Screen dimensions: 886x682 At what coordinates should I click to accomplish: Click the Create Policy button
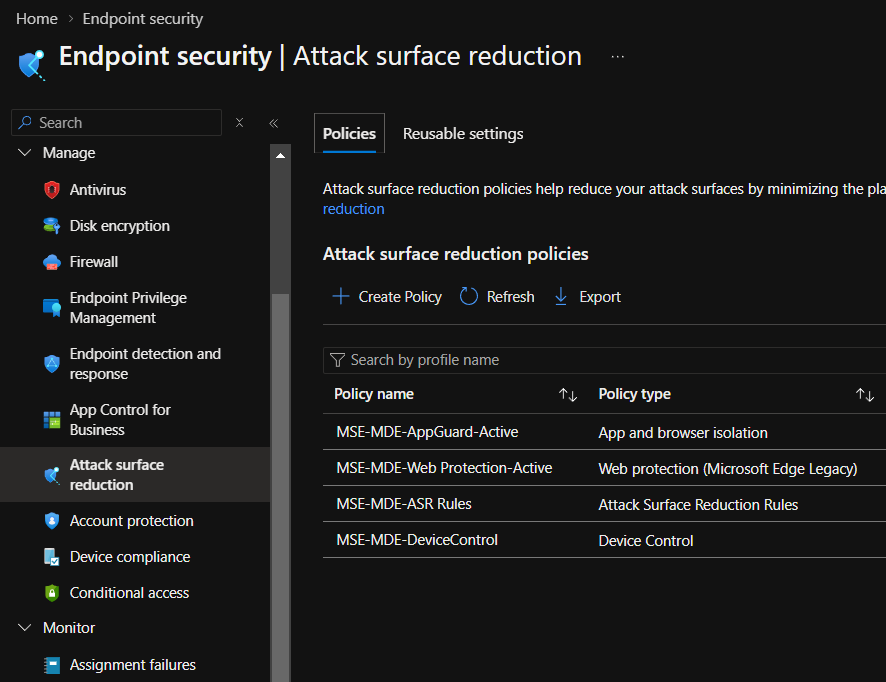pos(387,297)
